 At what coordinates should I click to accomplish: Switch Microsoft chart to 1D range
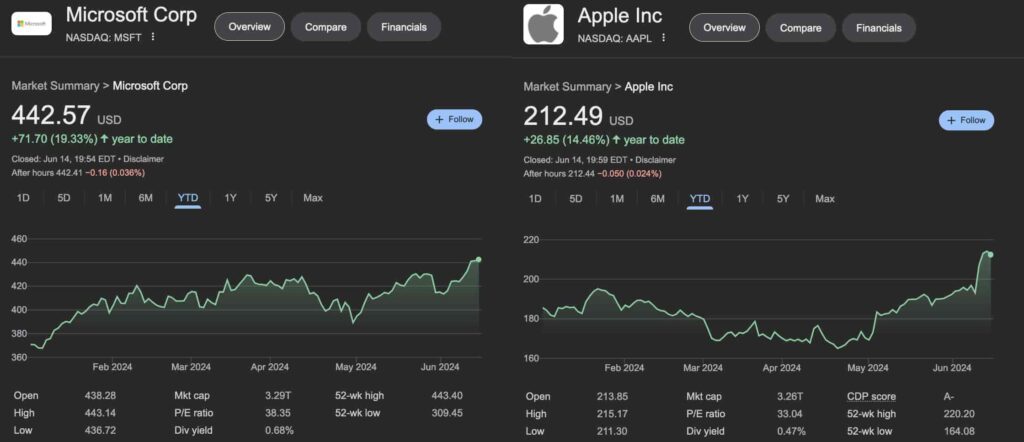(23, 198)
